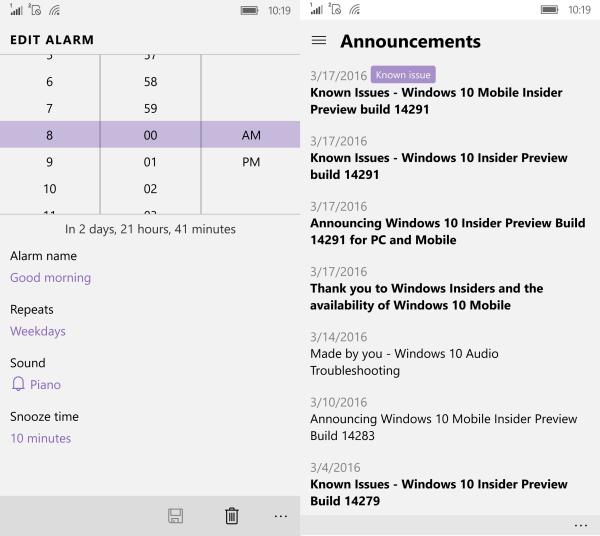Screen dimensions: 600x536
Task: Pick minute 01 in the alarm picker
Action: point(150,162)
